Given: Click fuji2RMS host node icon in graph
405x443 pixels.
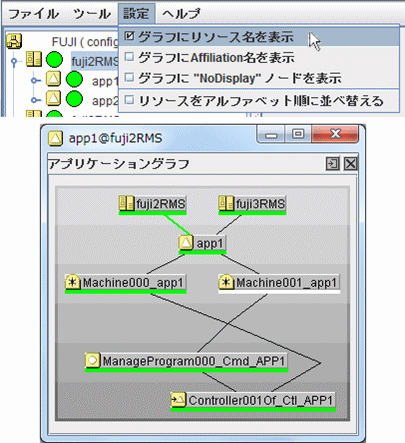Looking at the screenshot, I should (127, 203).
